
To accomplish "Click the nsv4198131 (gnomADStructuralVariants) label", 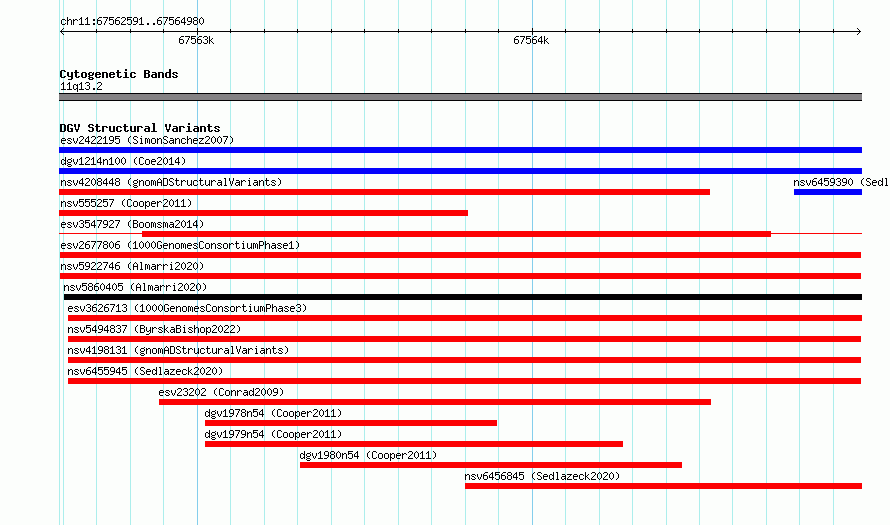I will (178, 350).
